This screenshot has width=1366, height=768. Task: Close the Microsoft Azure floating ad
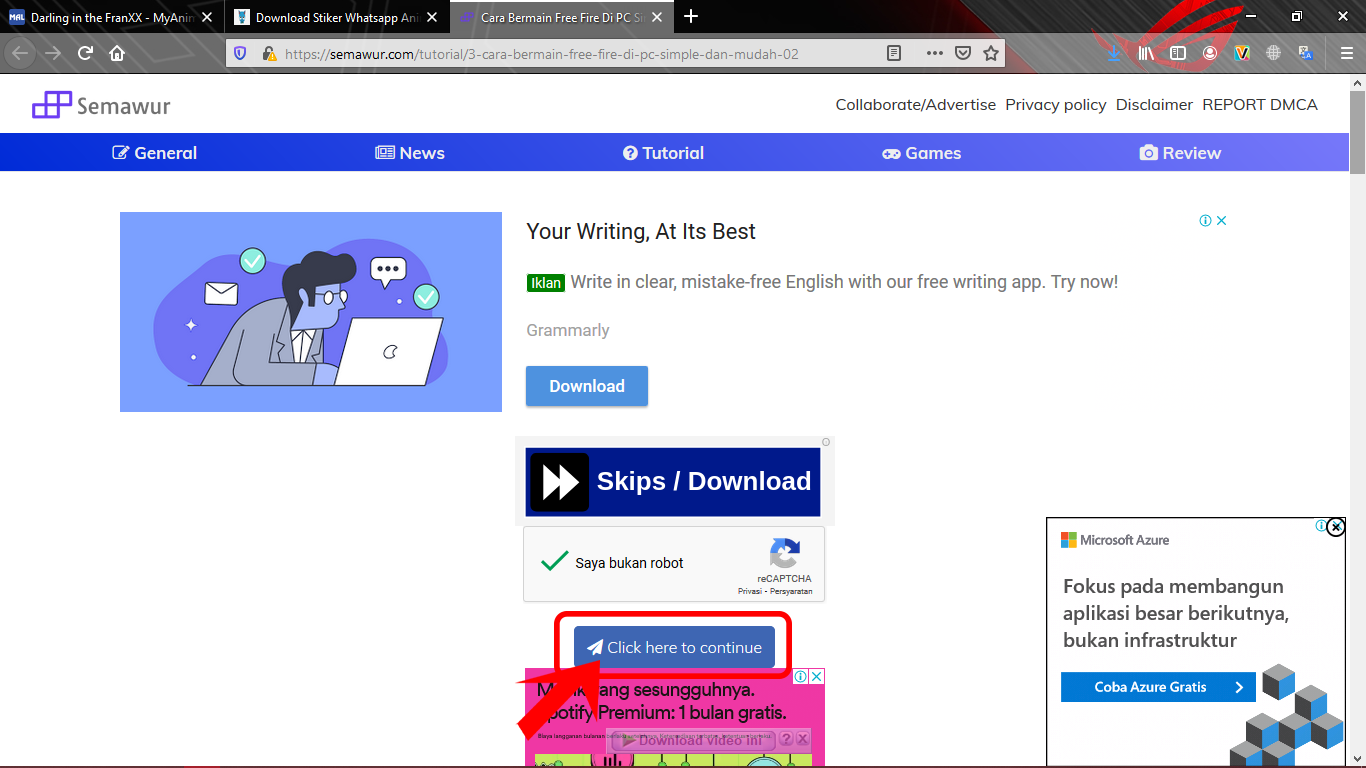(x=1336, y=527)
